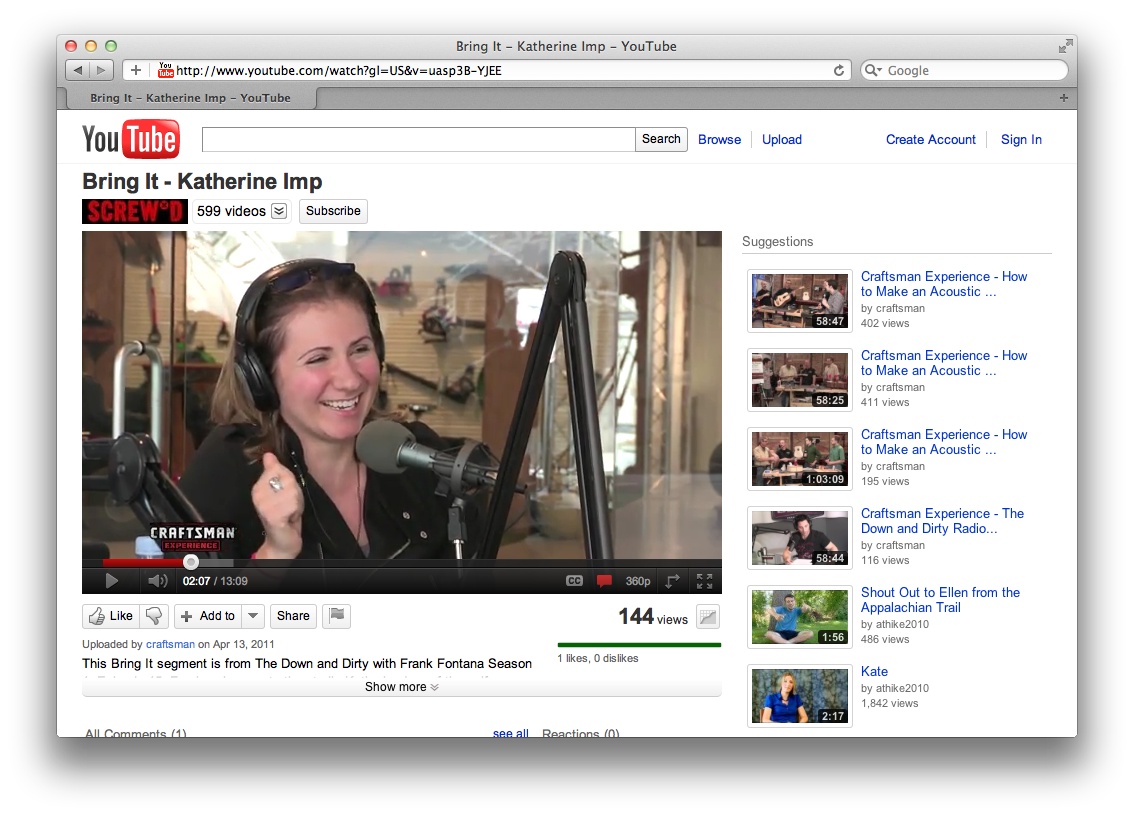Open the Browse link

click(x=720, y=140)
